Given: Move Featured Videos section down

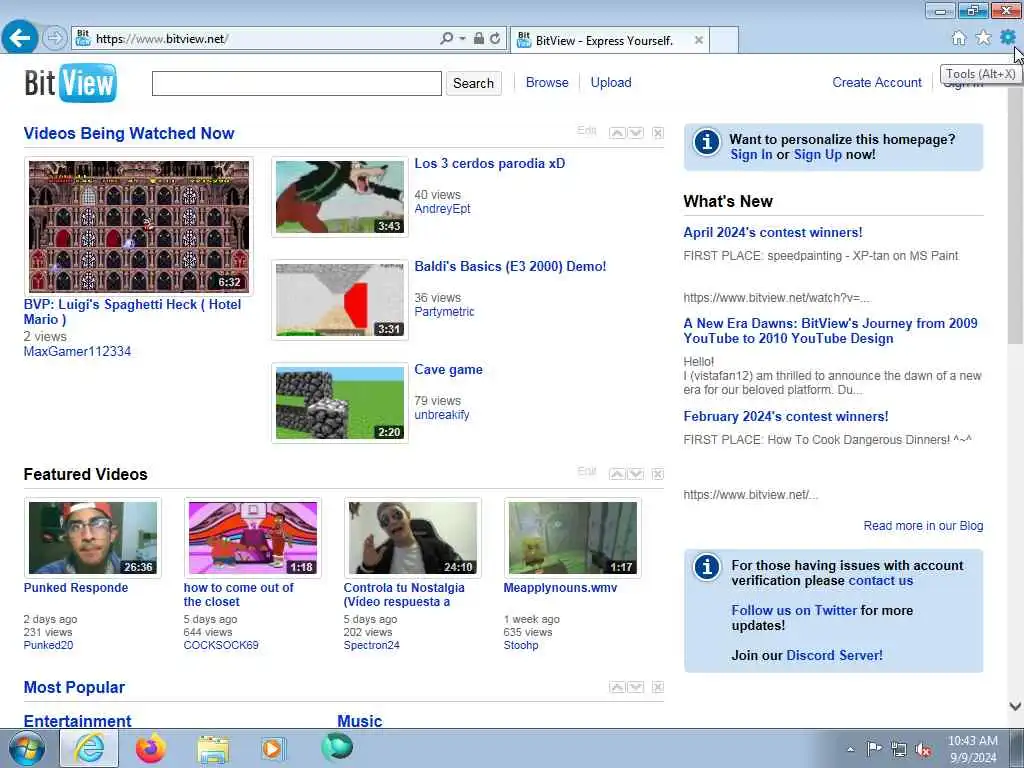Looking at the screenshot, I should [635, 474].
